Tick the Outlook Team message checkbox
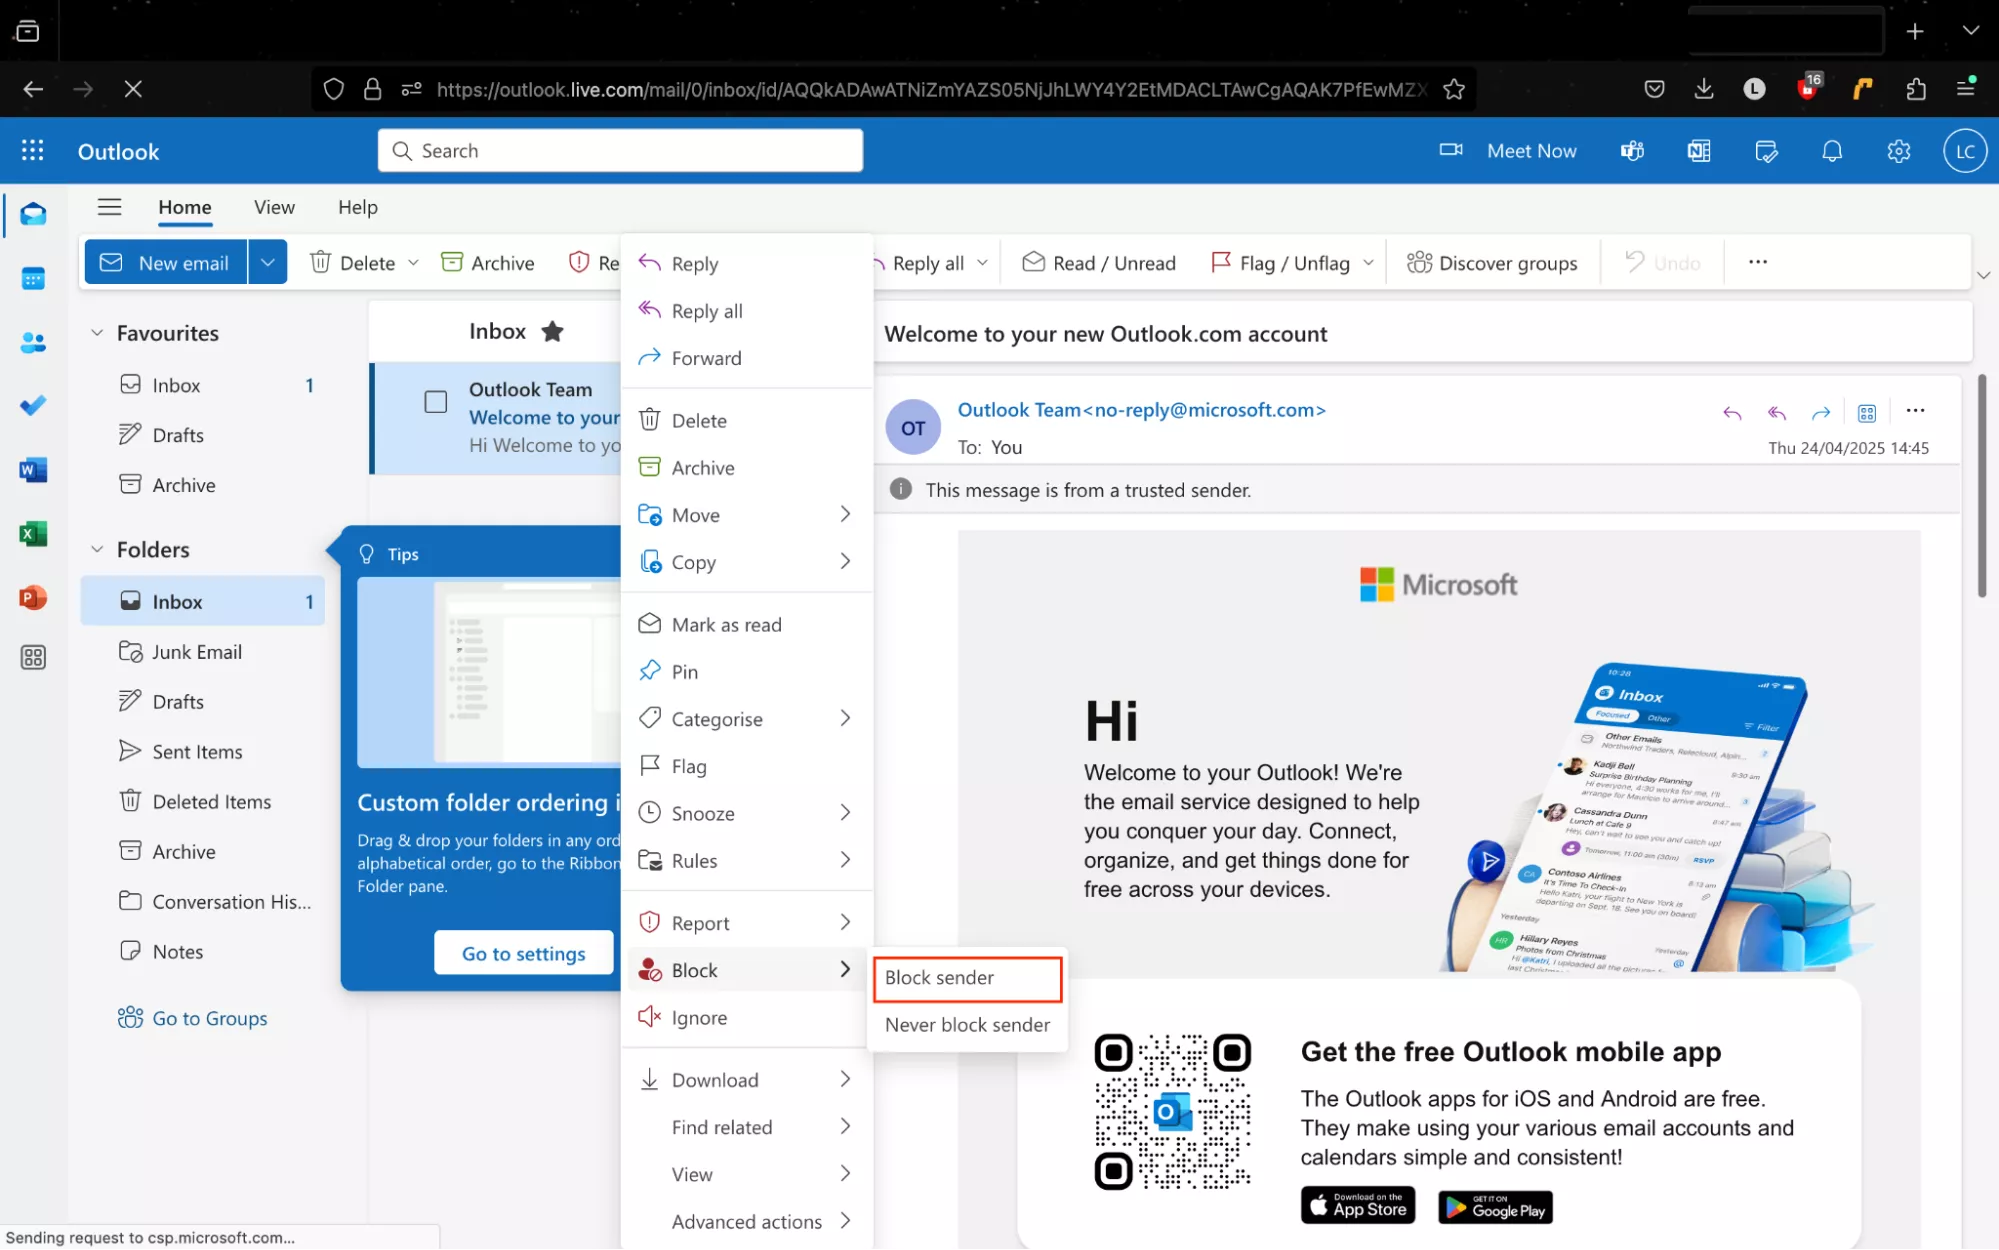The image size is (1999, 1250). click(x=435, y=402)
